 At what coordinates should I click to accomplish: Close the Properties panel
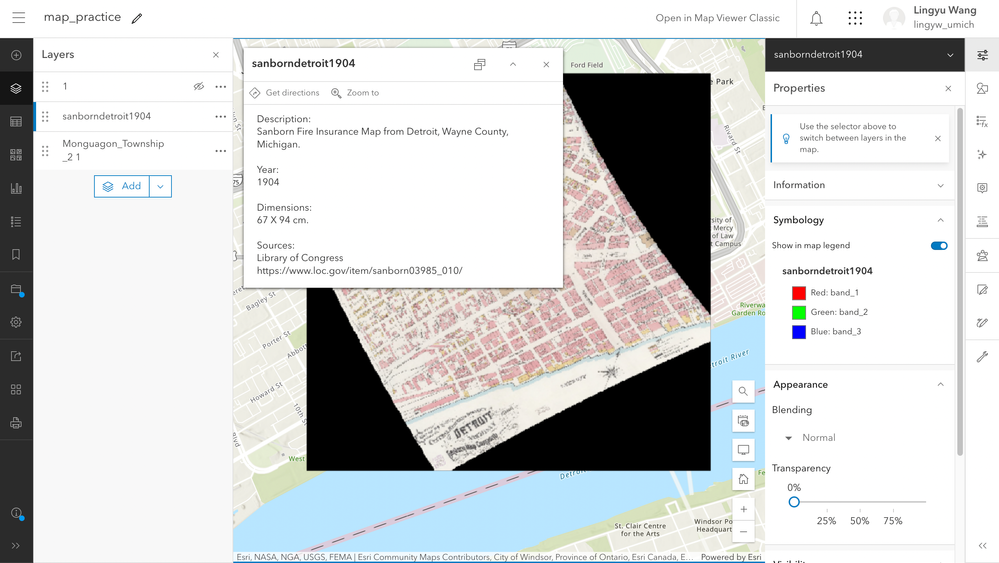coord(948,89)
